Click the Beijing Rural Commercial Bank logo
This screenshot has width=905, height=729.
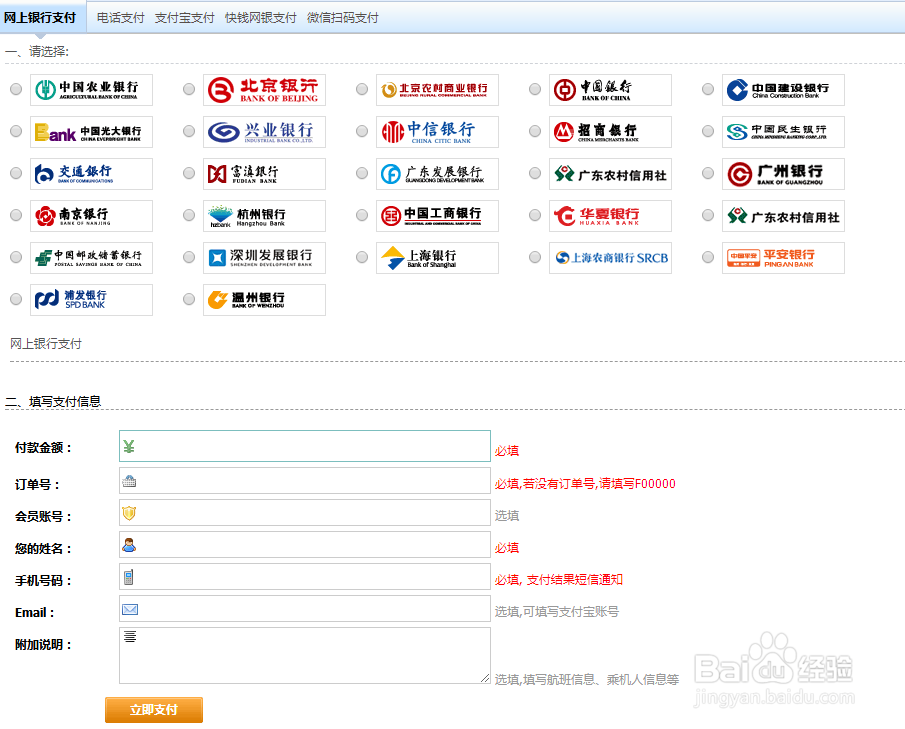tap(437, 89)
